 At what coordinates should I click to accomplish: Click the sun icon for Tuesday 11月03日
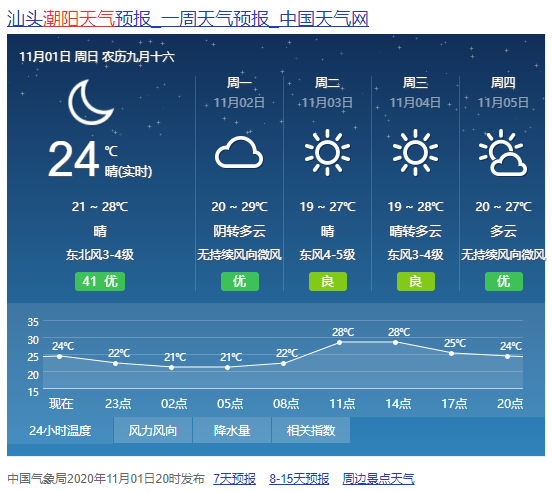[327, 152]
